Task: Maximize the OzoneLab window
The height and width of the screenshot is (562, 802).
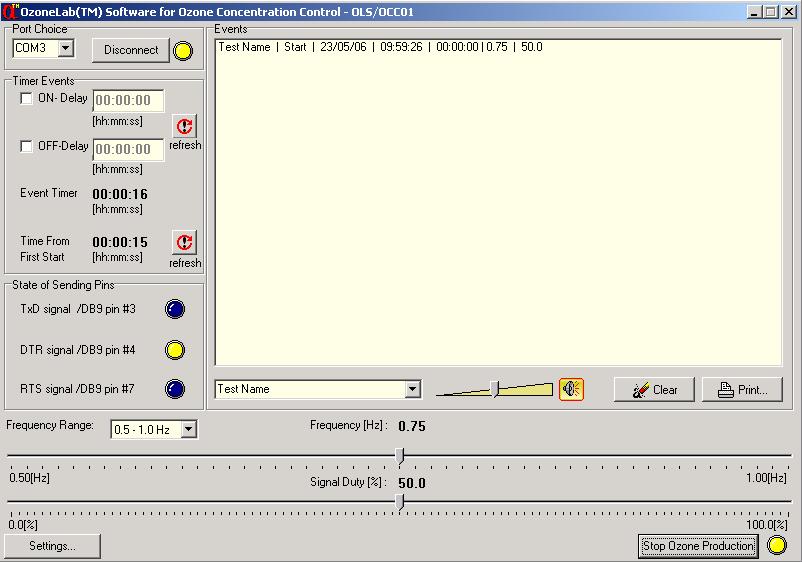Action: click(x=771, y=12)
